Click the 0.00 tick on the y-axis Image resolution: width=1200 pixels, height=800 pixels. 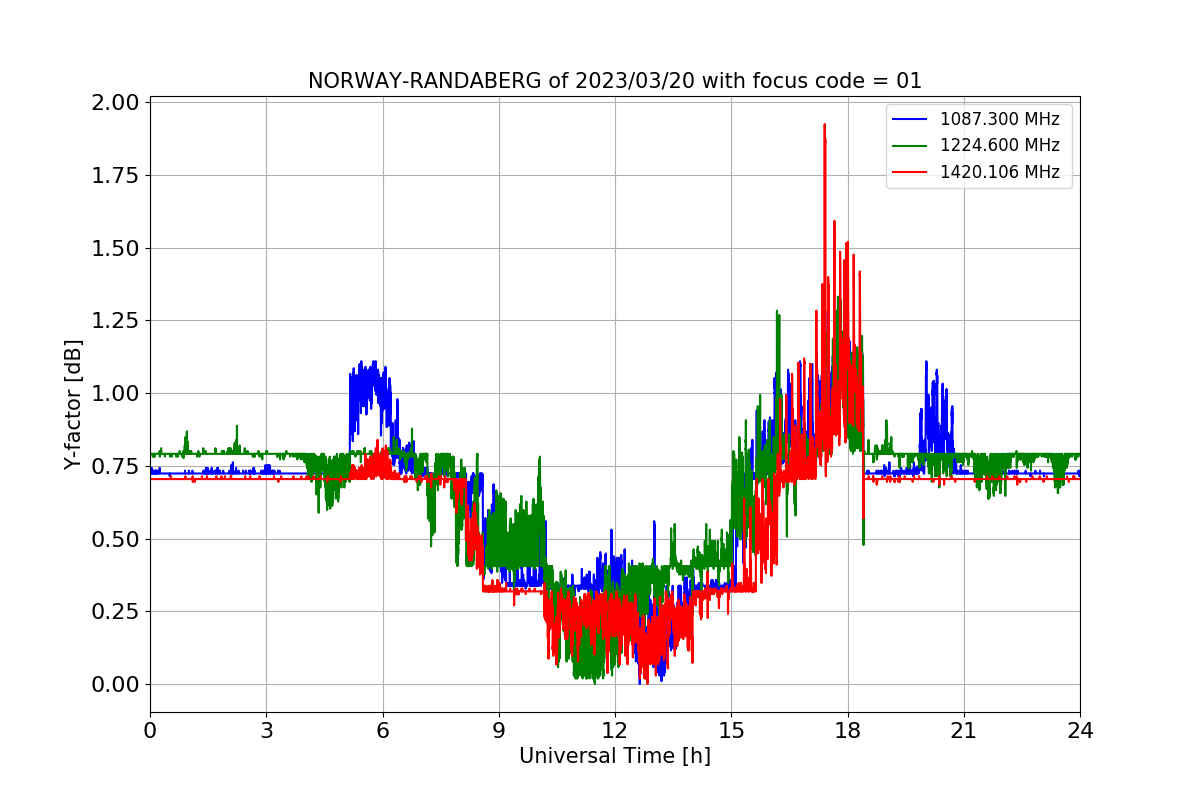pyautogui.click(x=117, y=684)
